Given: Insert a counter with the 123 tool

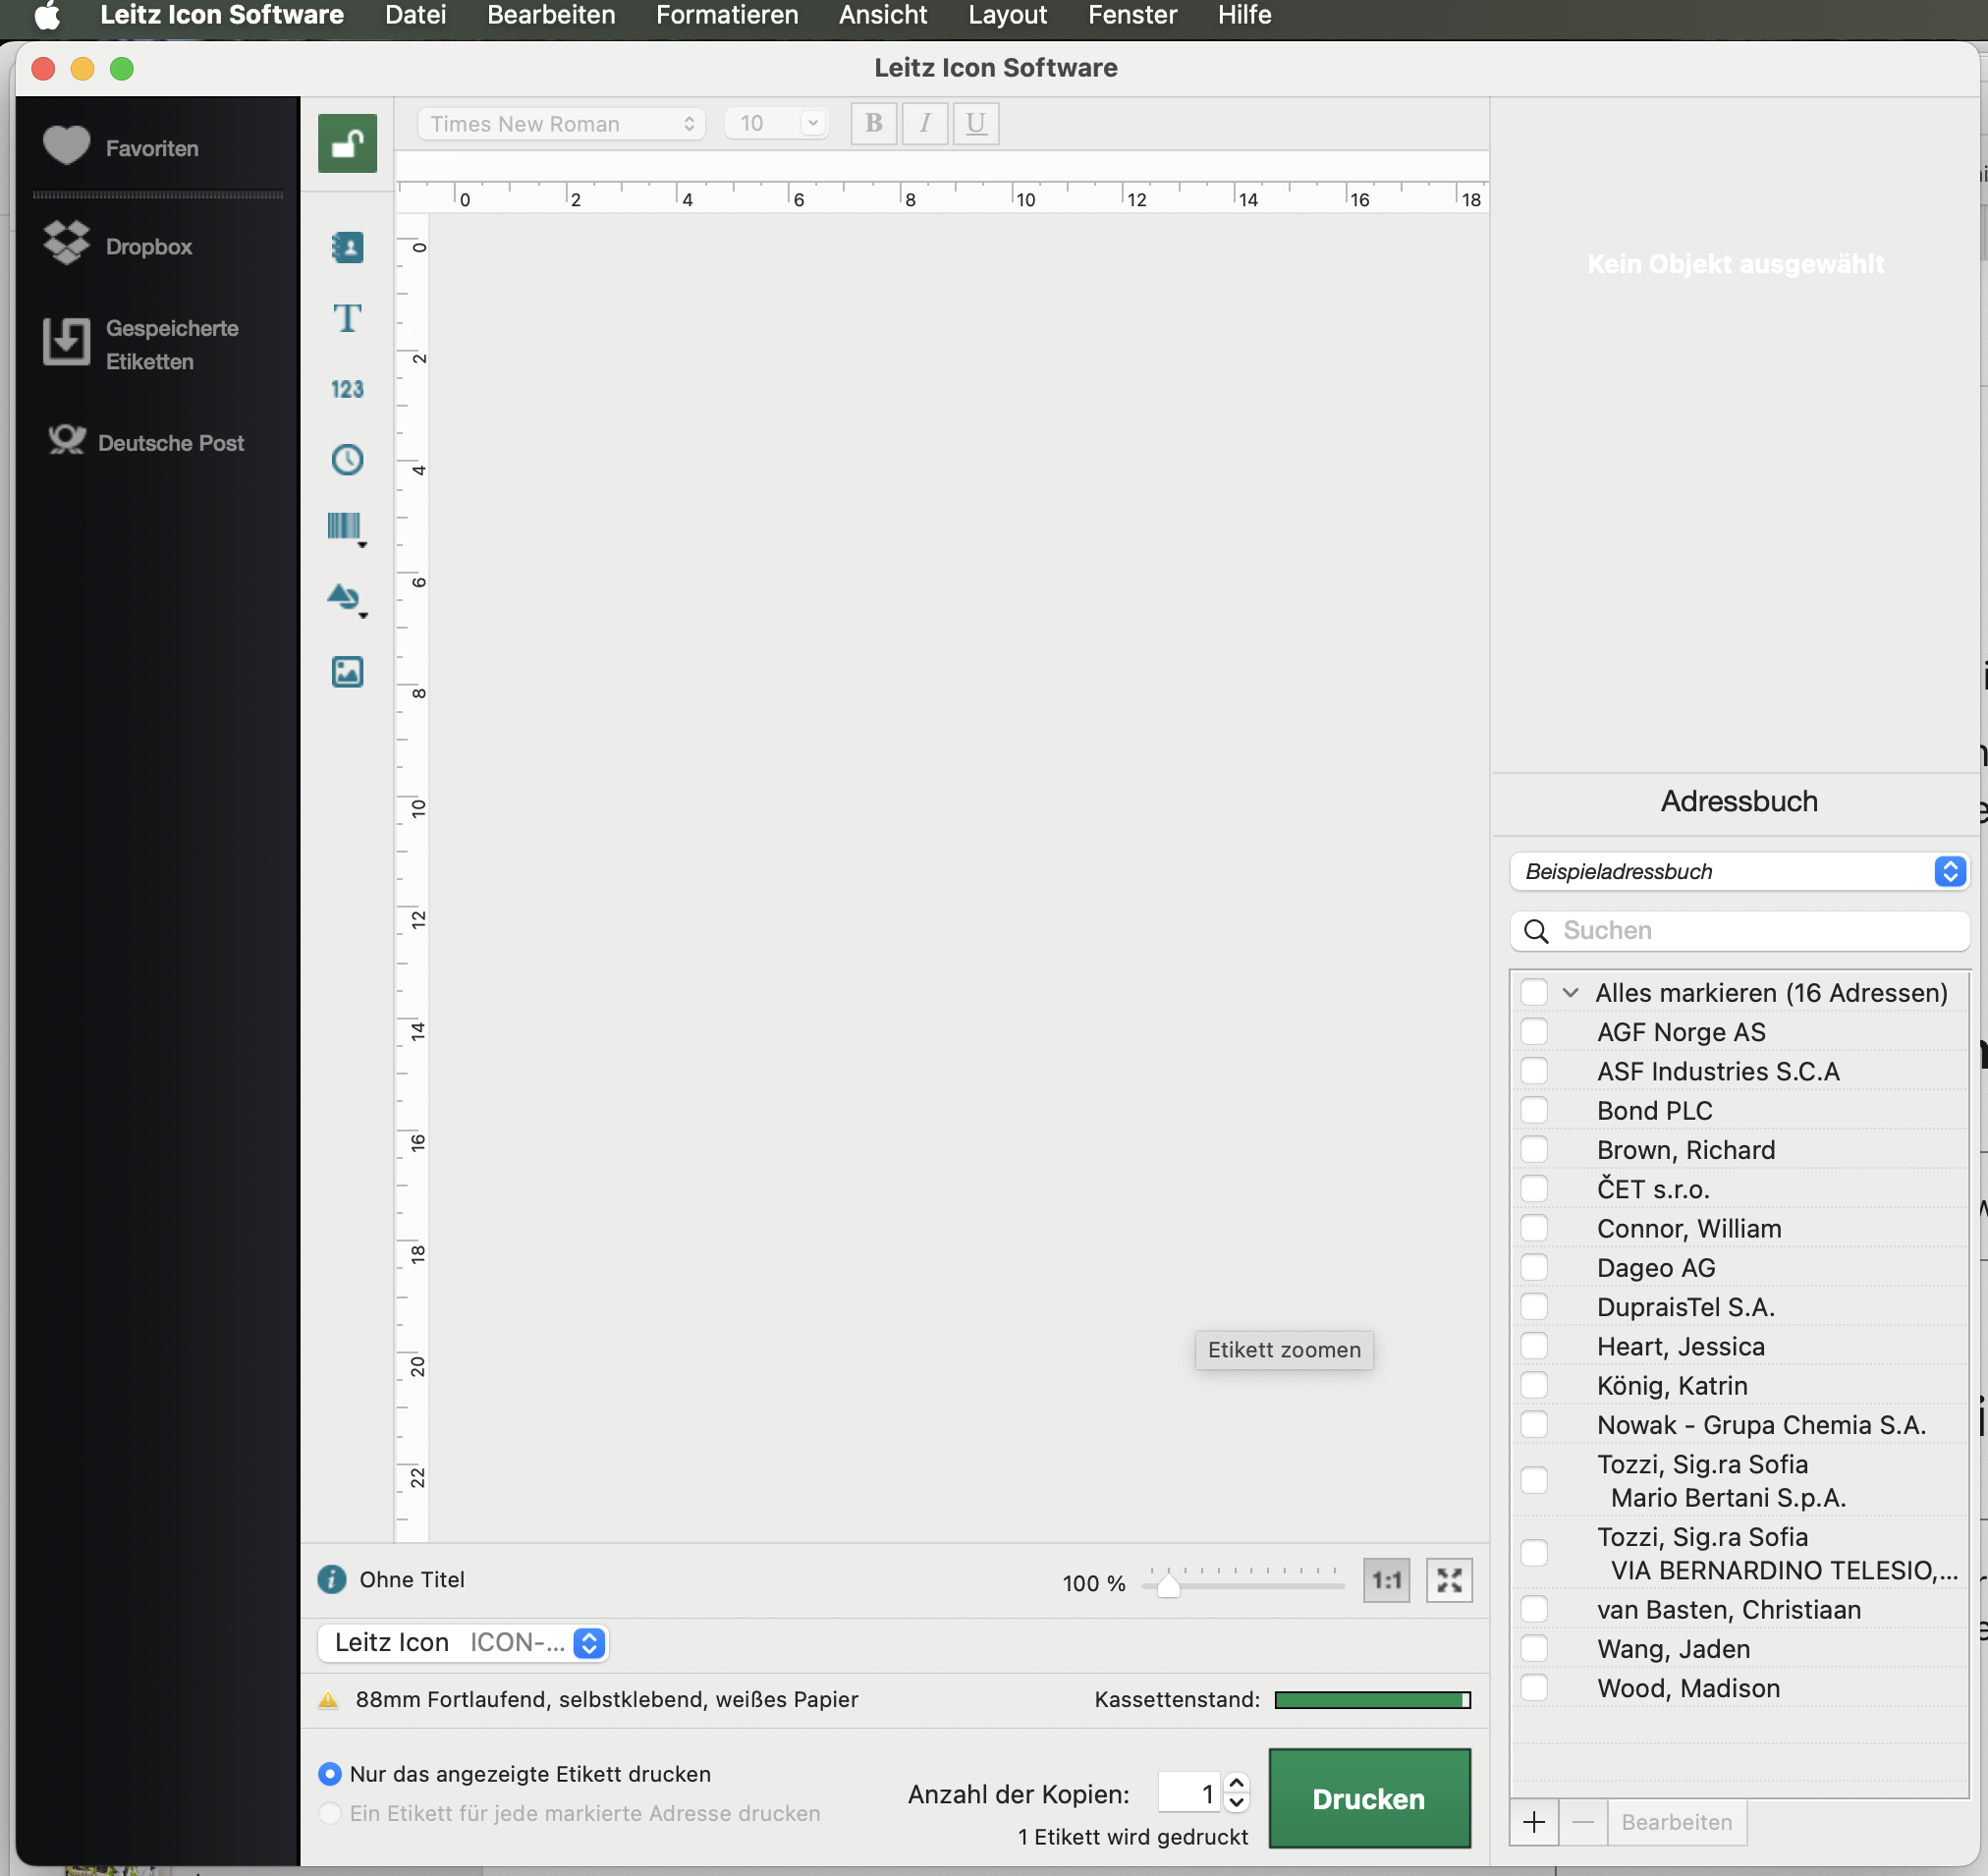Looking at the screenshot, I should point(347,389).
